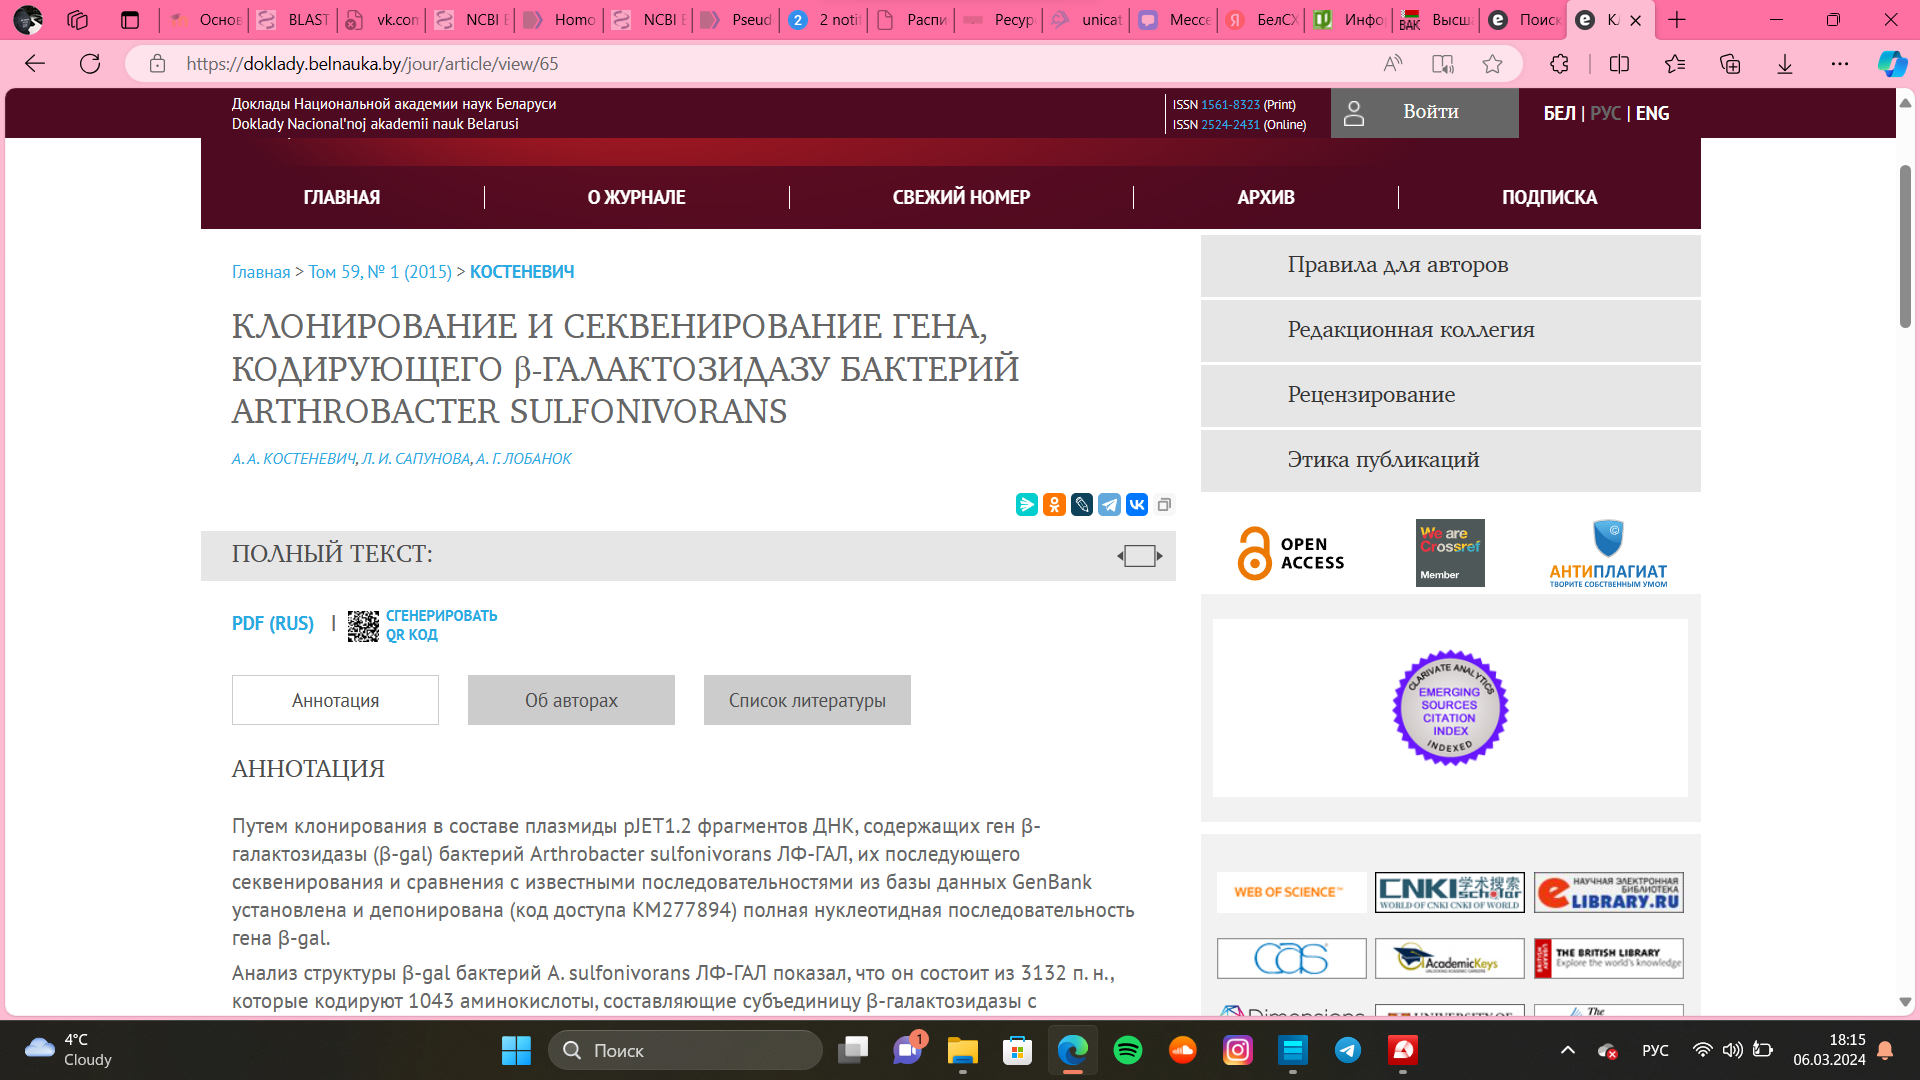
Task: Click the Windows taskbar search box
Action: pyautogui.click(x=685, y=1050)
